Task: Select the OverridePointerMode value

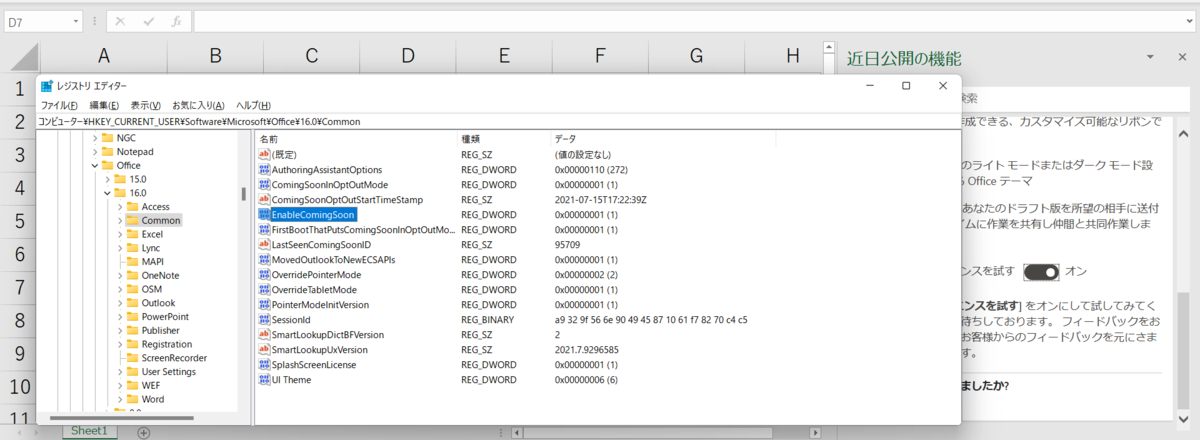Action: pyautogui.click(x=316, y=275)
